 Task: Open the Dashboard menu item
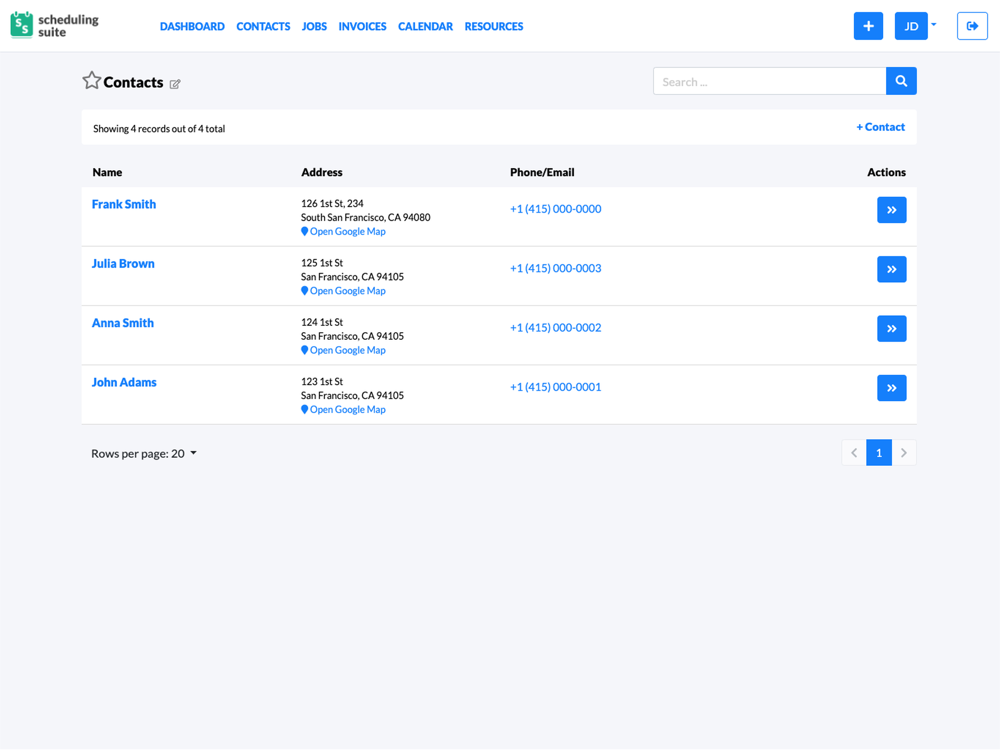(192, 26)
